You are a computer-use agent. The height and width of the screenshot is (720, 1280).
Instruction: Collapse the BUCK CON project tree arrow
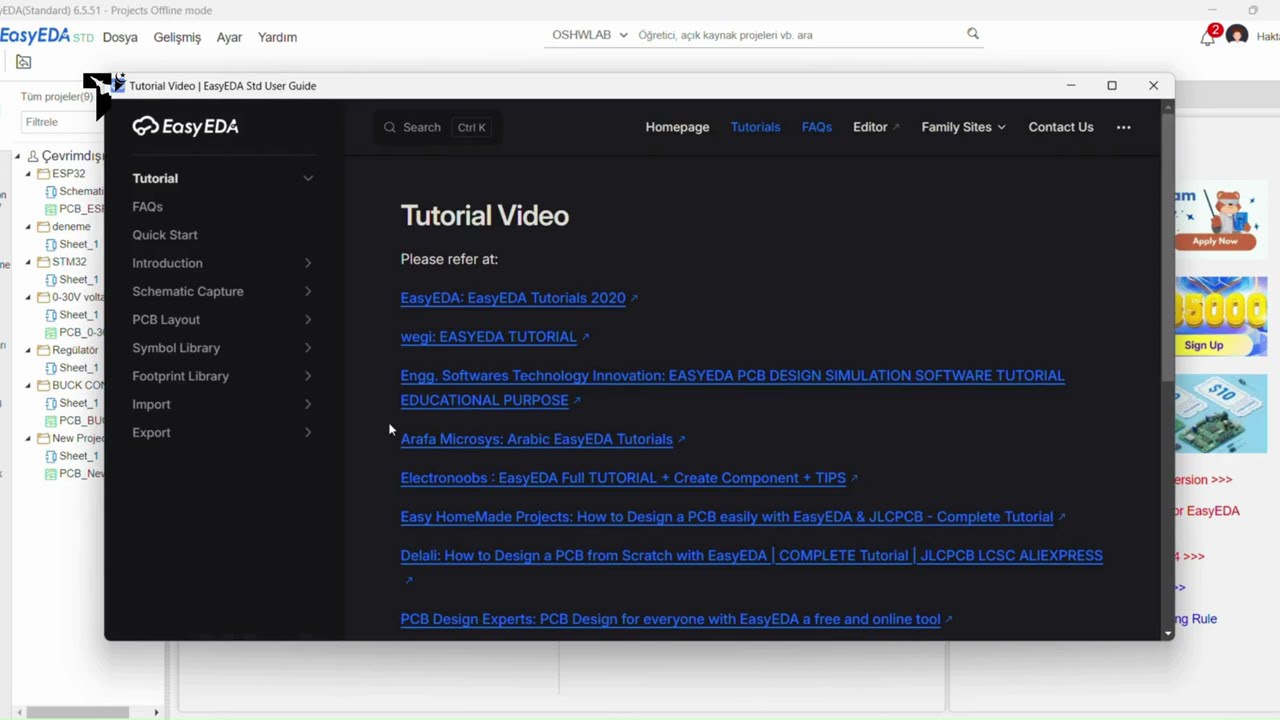[29, 385]
